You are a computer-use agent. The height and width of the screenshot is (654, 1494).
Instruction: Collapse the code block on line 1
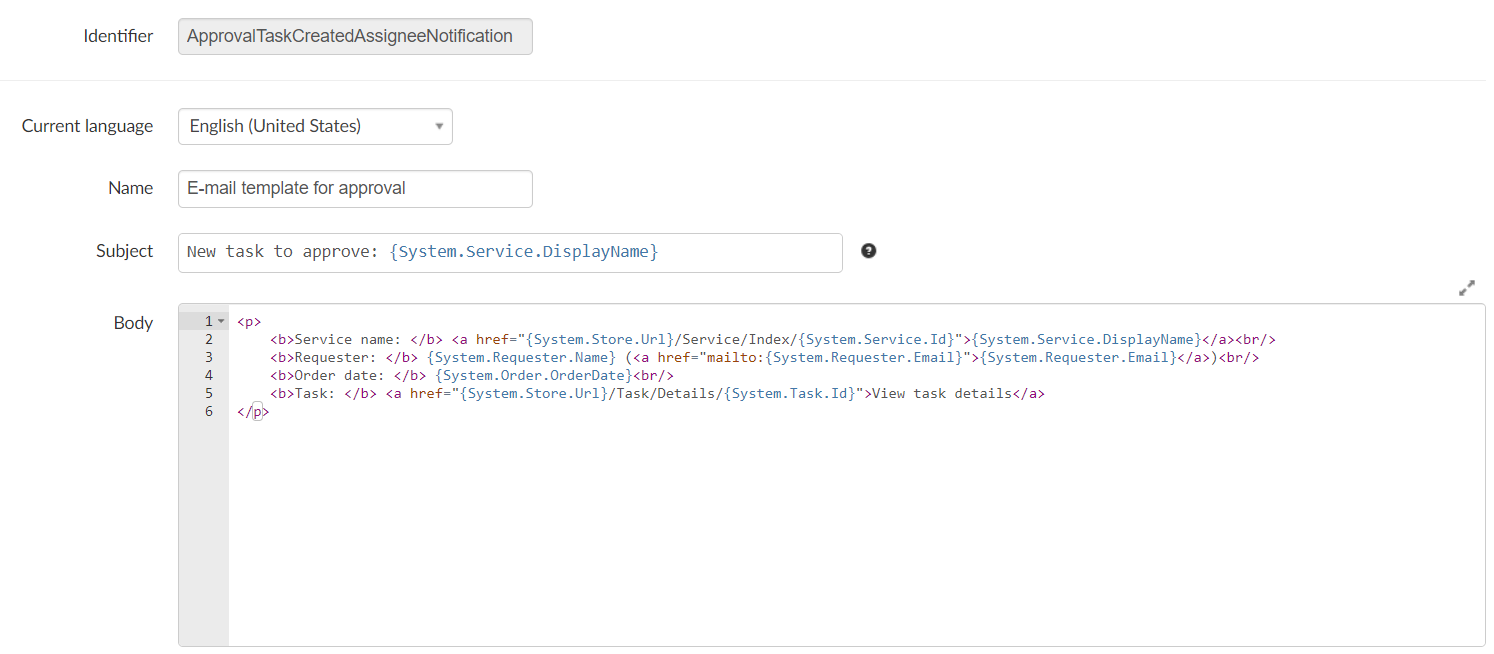pyautogui.click(x=222, y=320)
